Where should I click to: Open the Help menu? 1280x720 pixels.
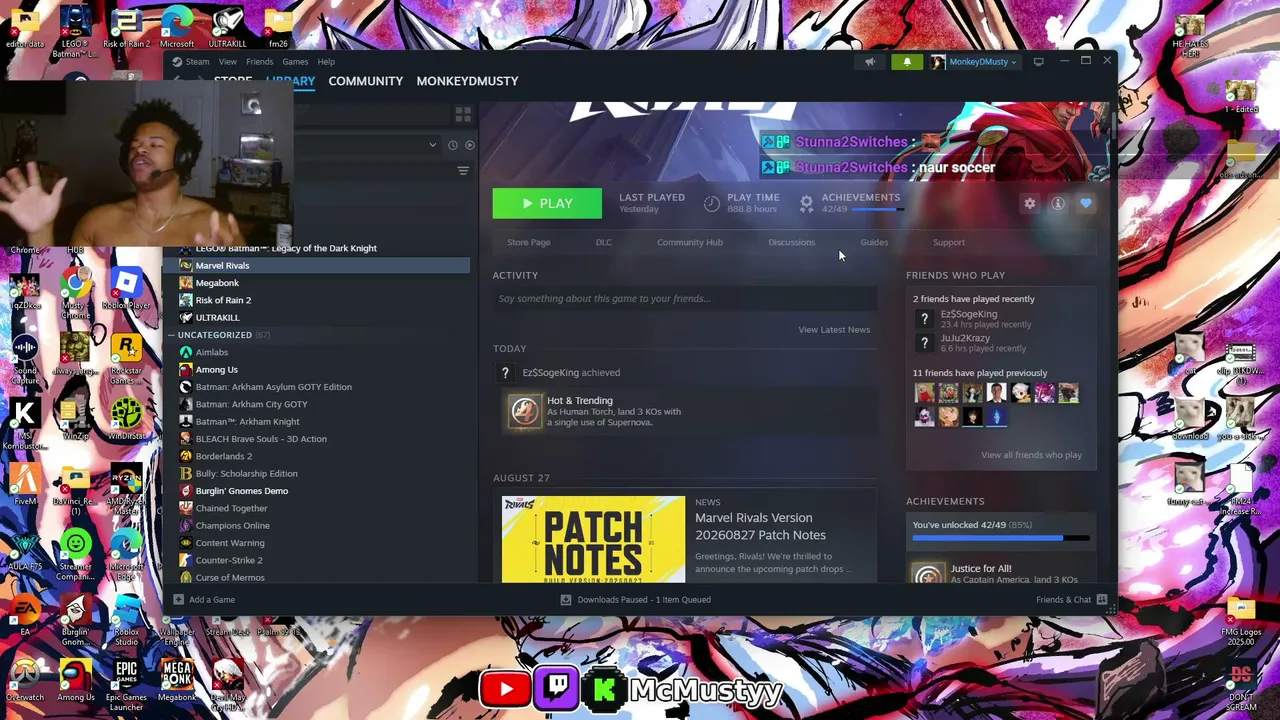[326, 62]
